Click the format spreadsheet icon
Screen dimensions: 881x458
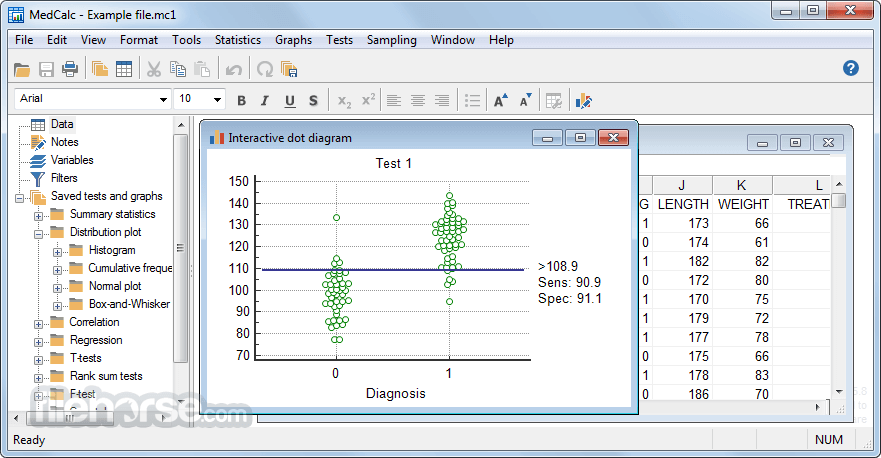(x=553, y=101)
